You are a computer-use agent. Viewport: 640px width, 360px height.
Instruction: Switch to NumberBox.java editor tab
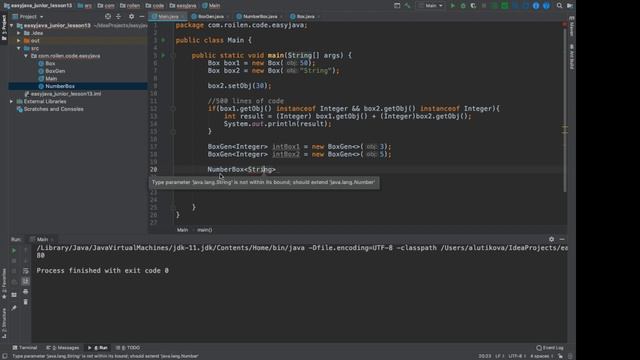pos(259,16)
